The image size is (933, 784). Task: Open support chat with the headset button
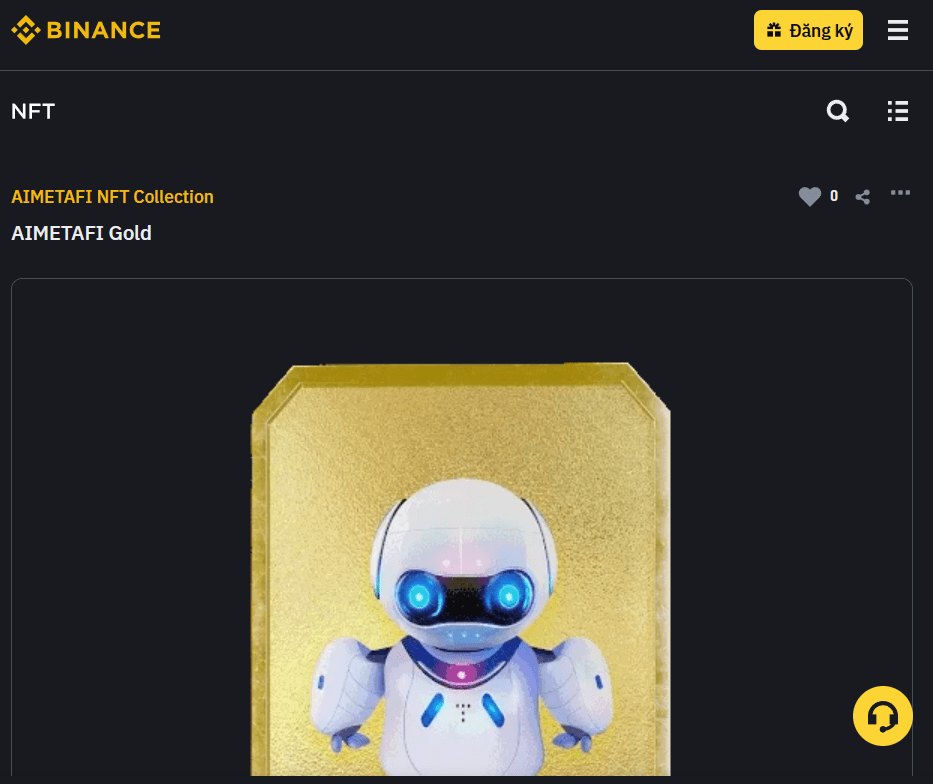[x=882, y=716]
